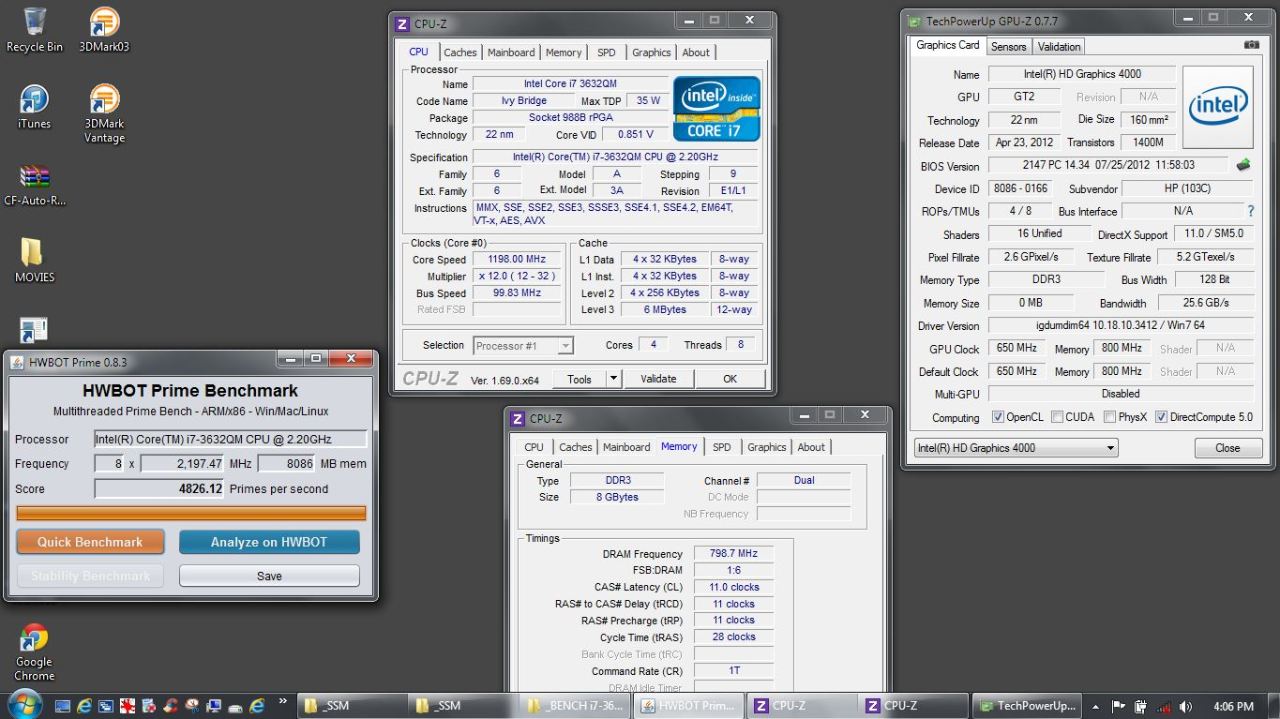1280x719 pixels.
Task: Expand the Quick Launch overflow chevron
Action: [x=283, y=701]
